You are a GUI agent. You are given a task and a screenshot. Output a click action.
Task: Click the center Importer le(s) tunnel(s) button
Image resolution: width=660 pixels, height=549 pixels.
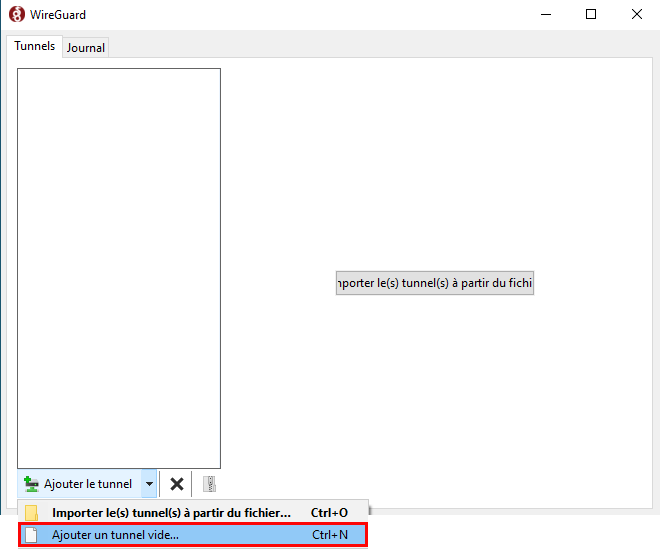click(435, 283)
